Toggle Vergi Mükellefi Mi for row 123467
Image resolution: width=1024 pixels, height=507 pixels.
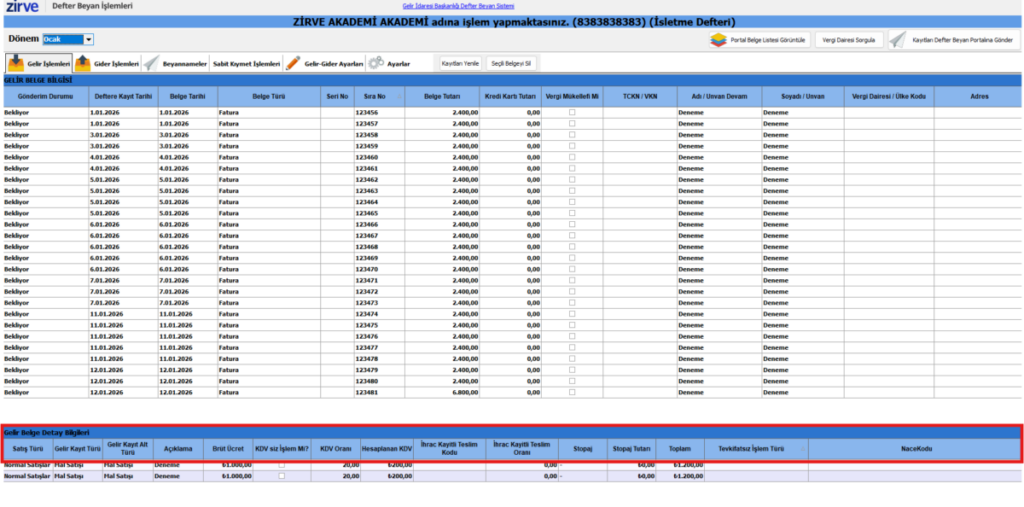pos(573,235)
